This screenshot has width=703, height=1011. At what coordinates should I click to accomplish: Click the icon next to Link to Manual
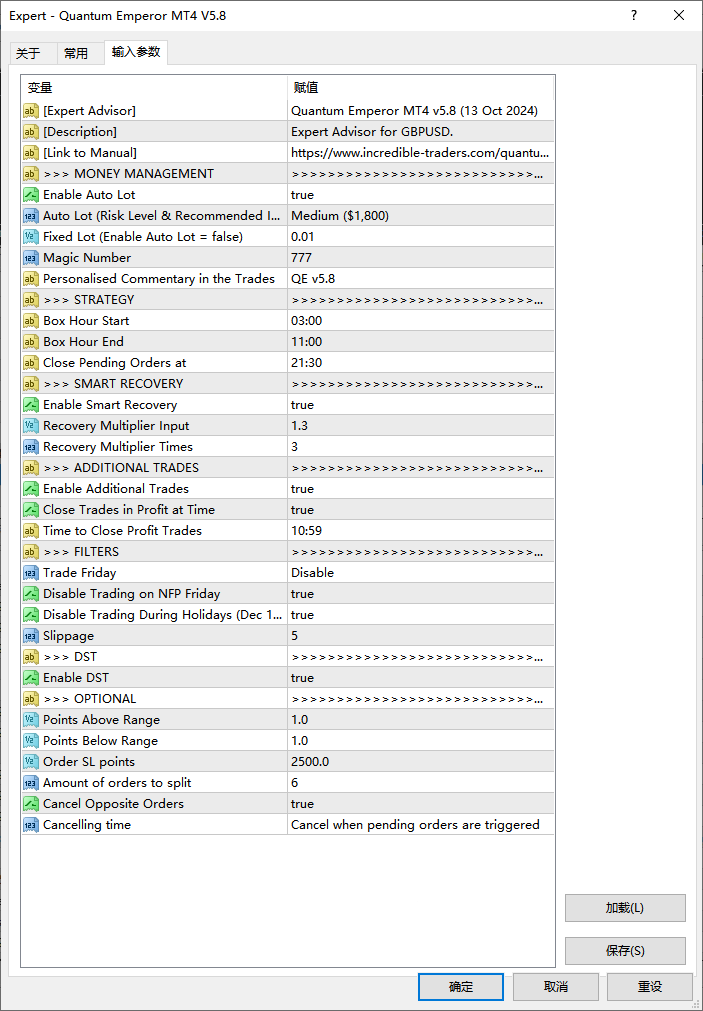click(x=31, y=153)
